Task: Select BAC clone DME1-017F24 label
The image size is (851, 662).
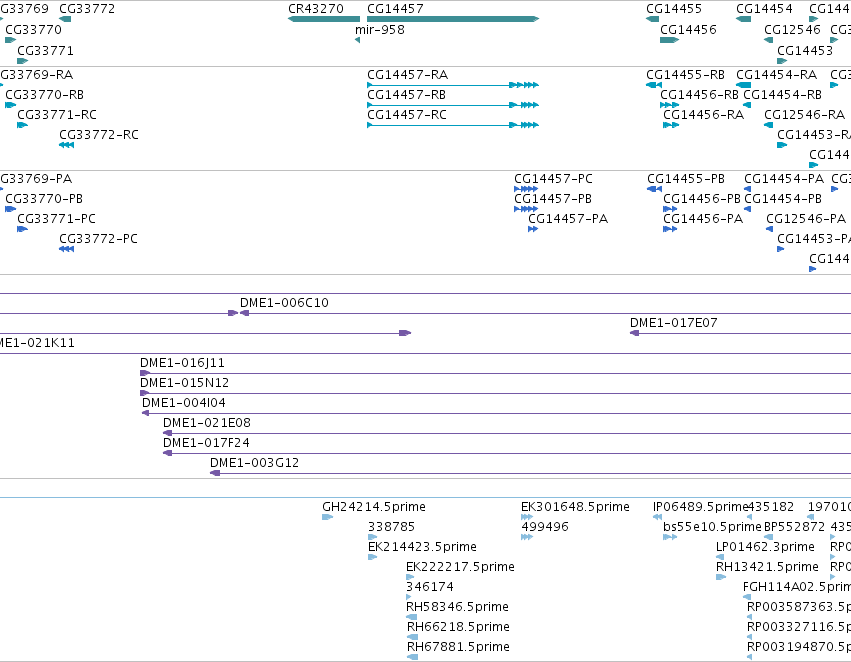Action: (206, 443)
